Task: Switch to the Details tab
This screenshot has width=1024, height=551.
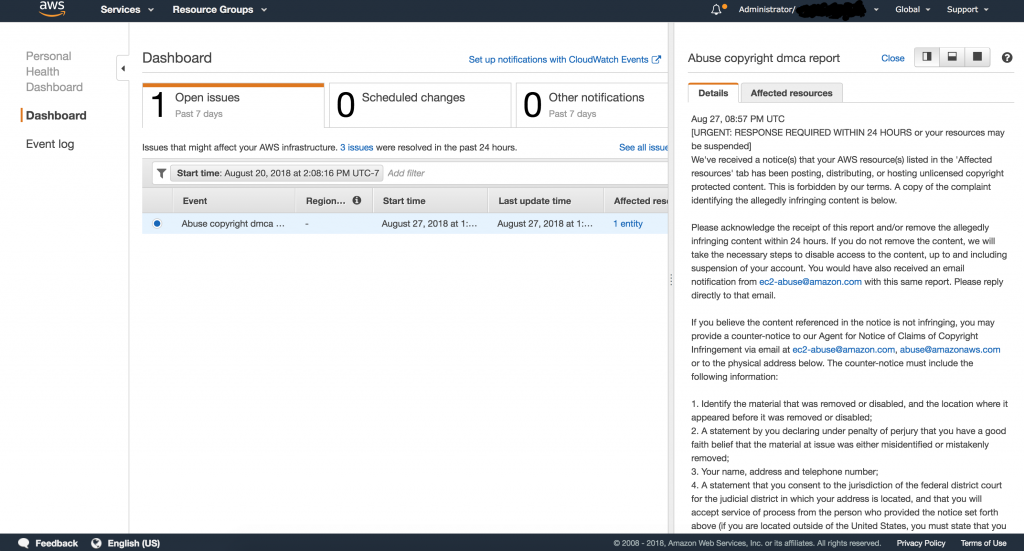Action: [x=713, y=93]
